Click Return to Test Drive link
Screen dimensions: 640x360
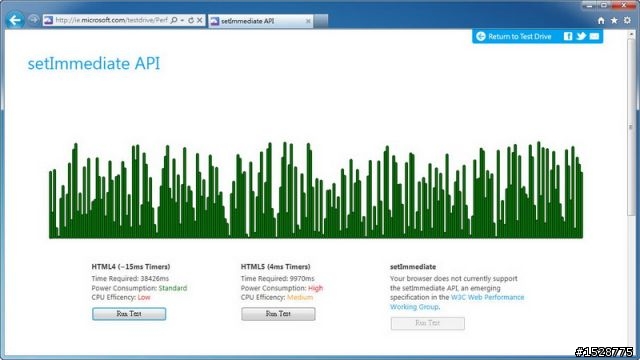520,36
